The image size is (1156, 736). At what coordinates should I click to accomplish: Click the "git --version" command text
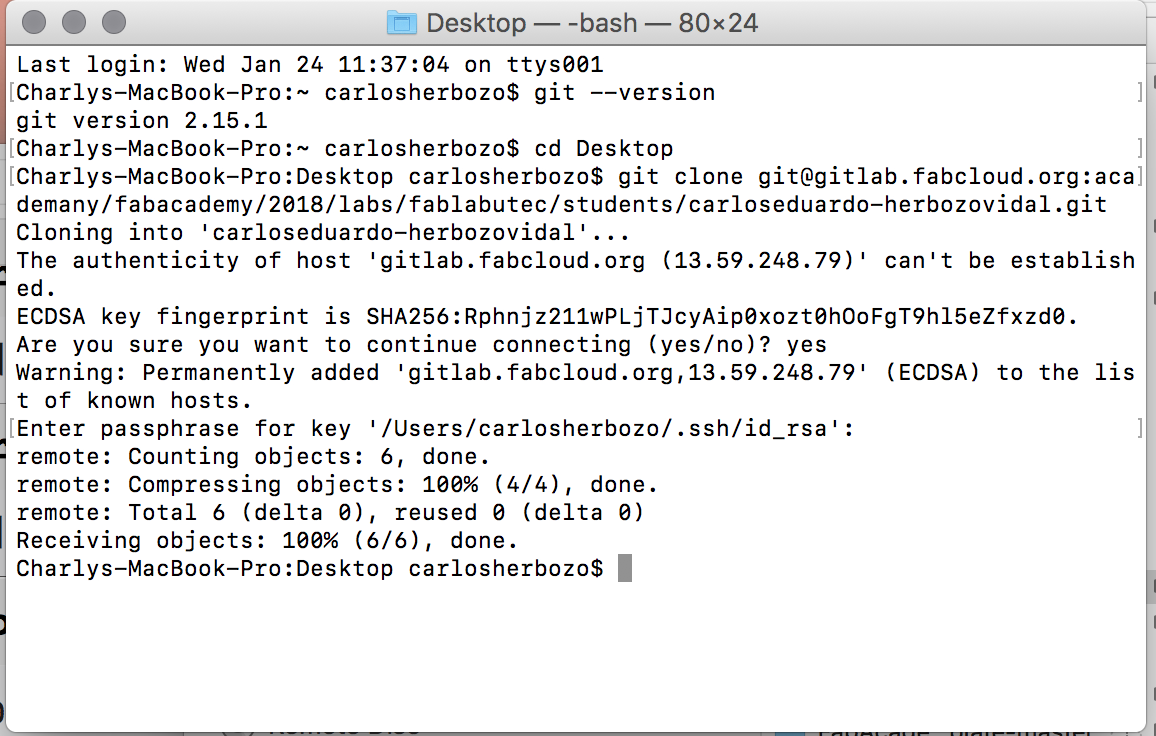625,93
